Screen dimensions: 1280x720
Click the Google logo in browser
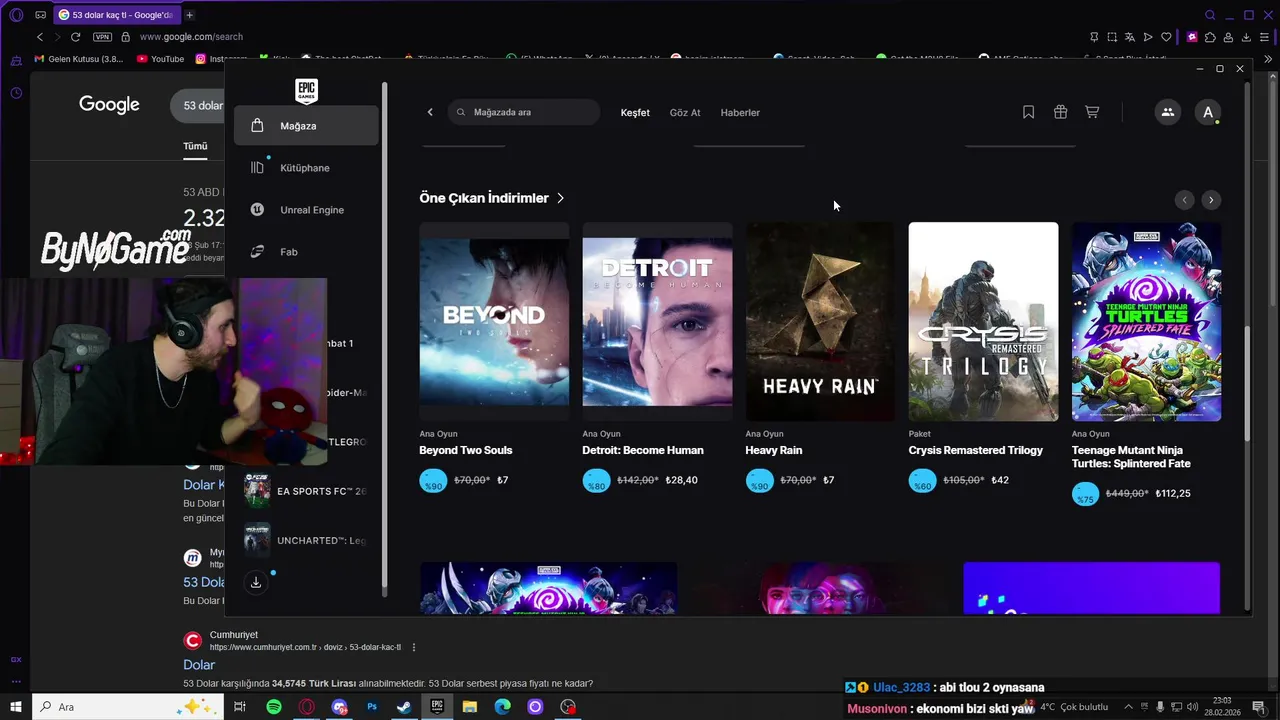pos(109,105)
